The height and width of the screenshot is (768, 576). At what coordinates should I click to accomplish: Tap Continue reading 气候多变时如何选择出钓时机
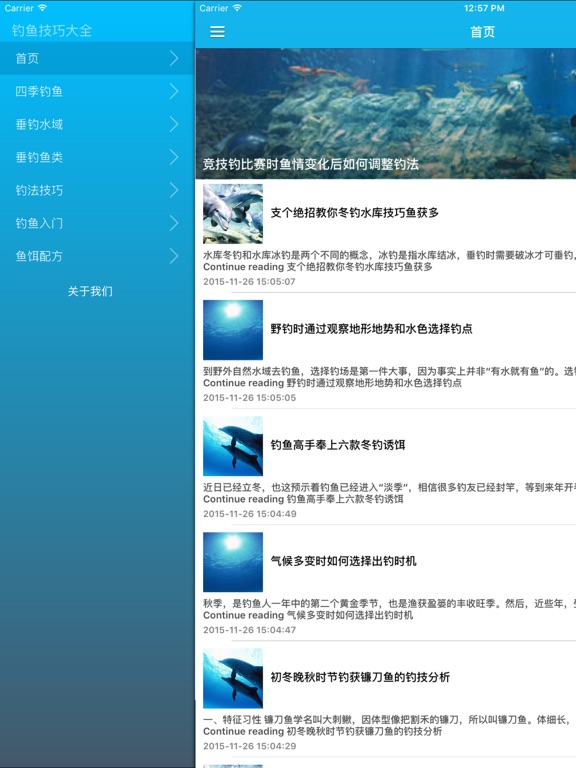308,615
